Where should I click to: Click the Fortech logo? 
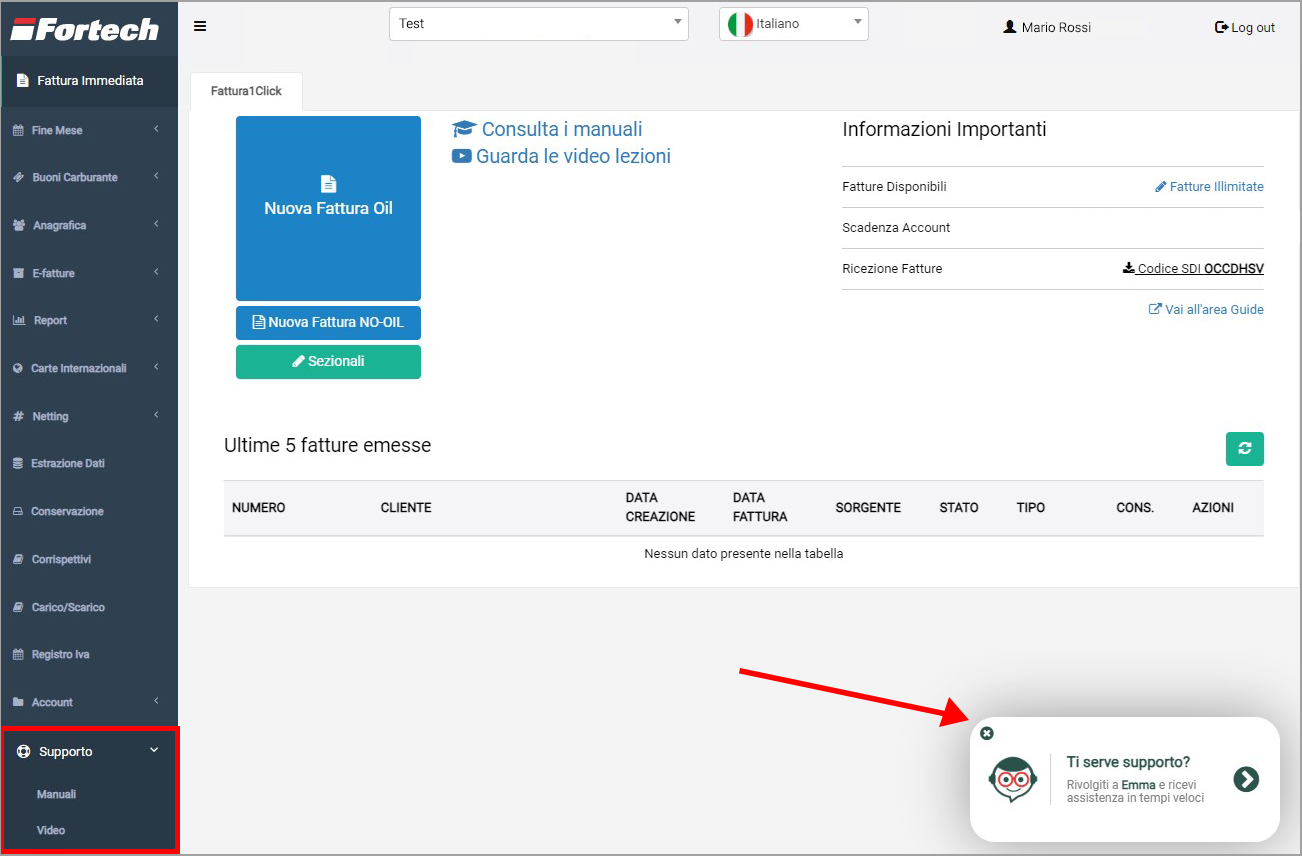(x=86, y=29)
